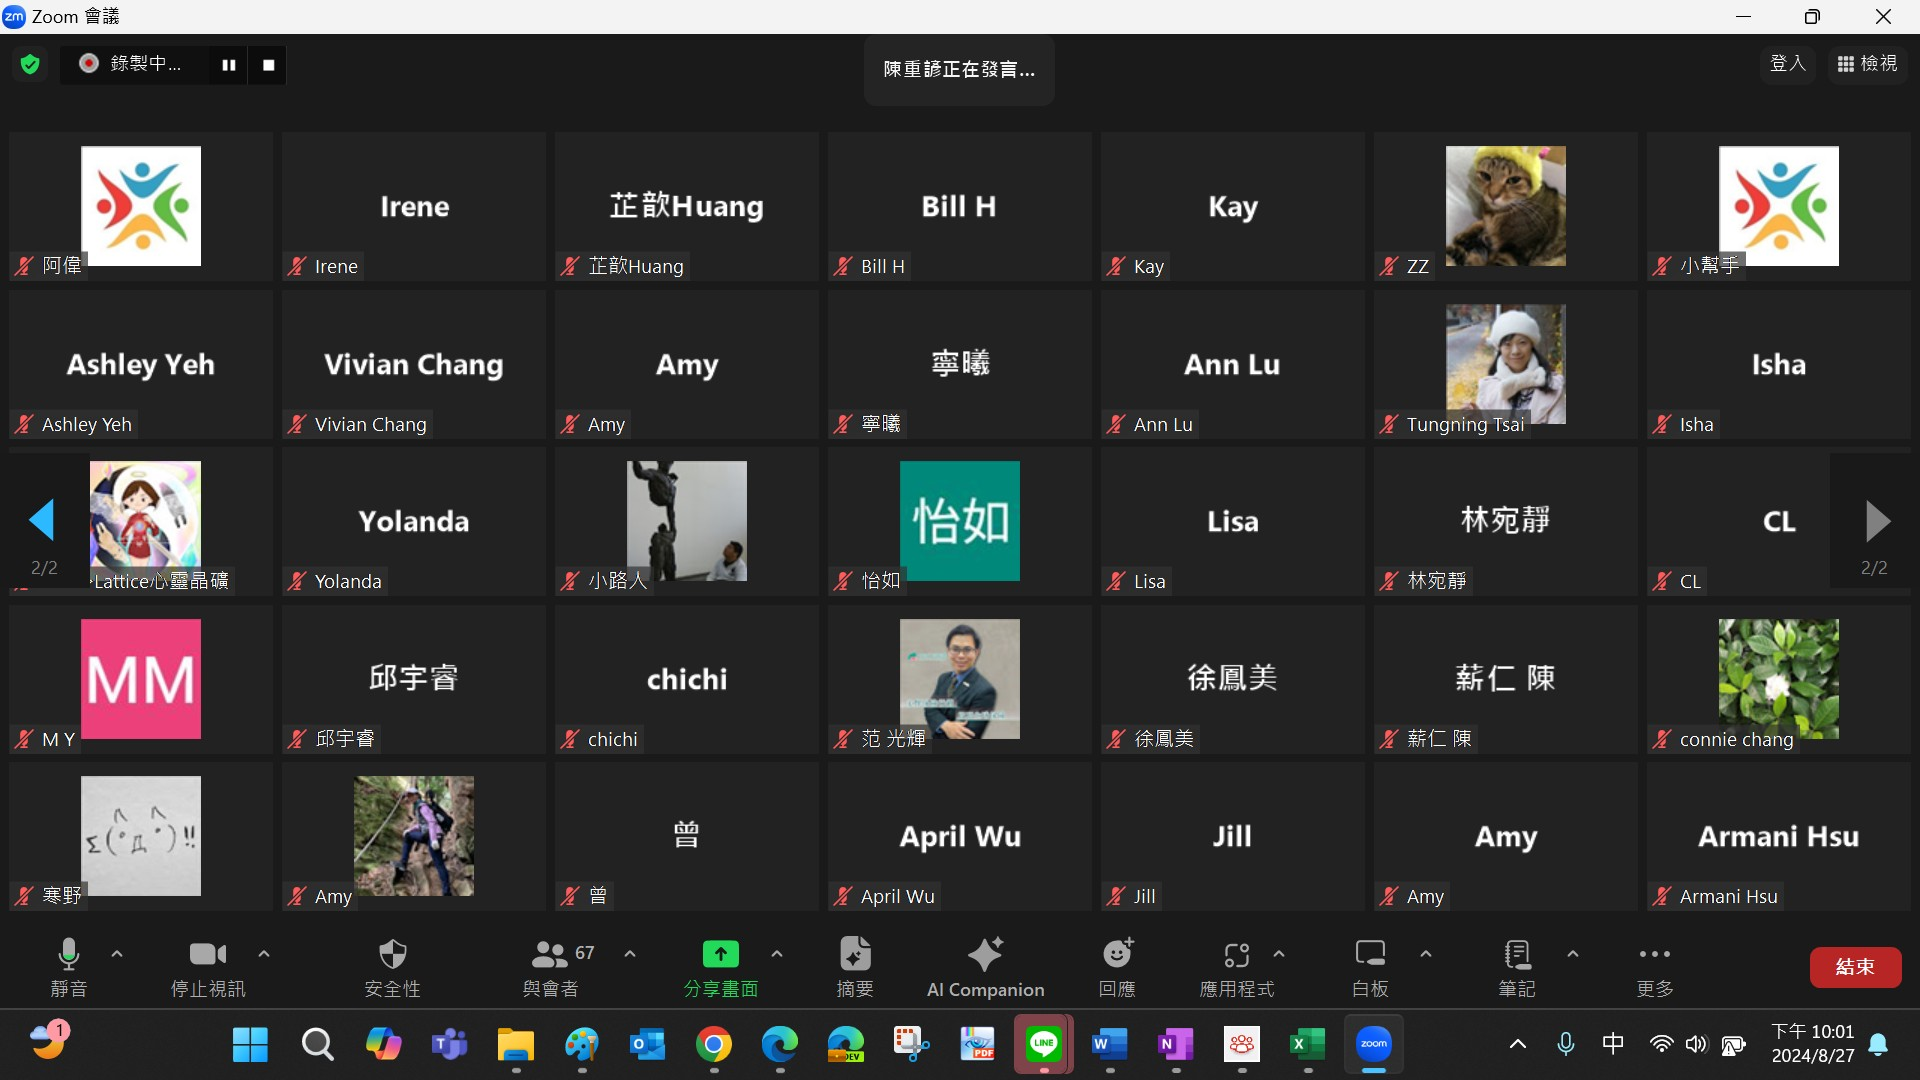
Task: Mute the microphone
Action: [68, 966]
